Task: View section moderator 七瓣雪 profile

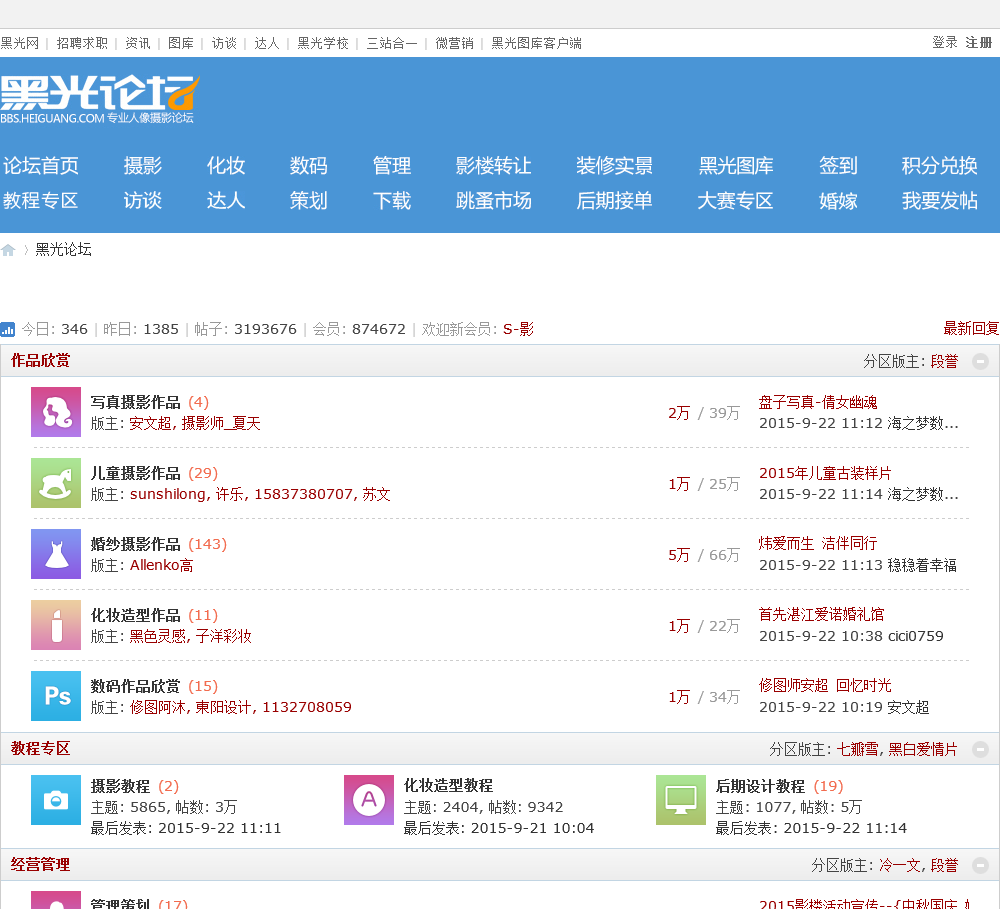Action: pos(857,750)
